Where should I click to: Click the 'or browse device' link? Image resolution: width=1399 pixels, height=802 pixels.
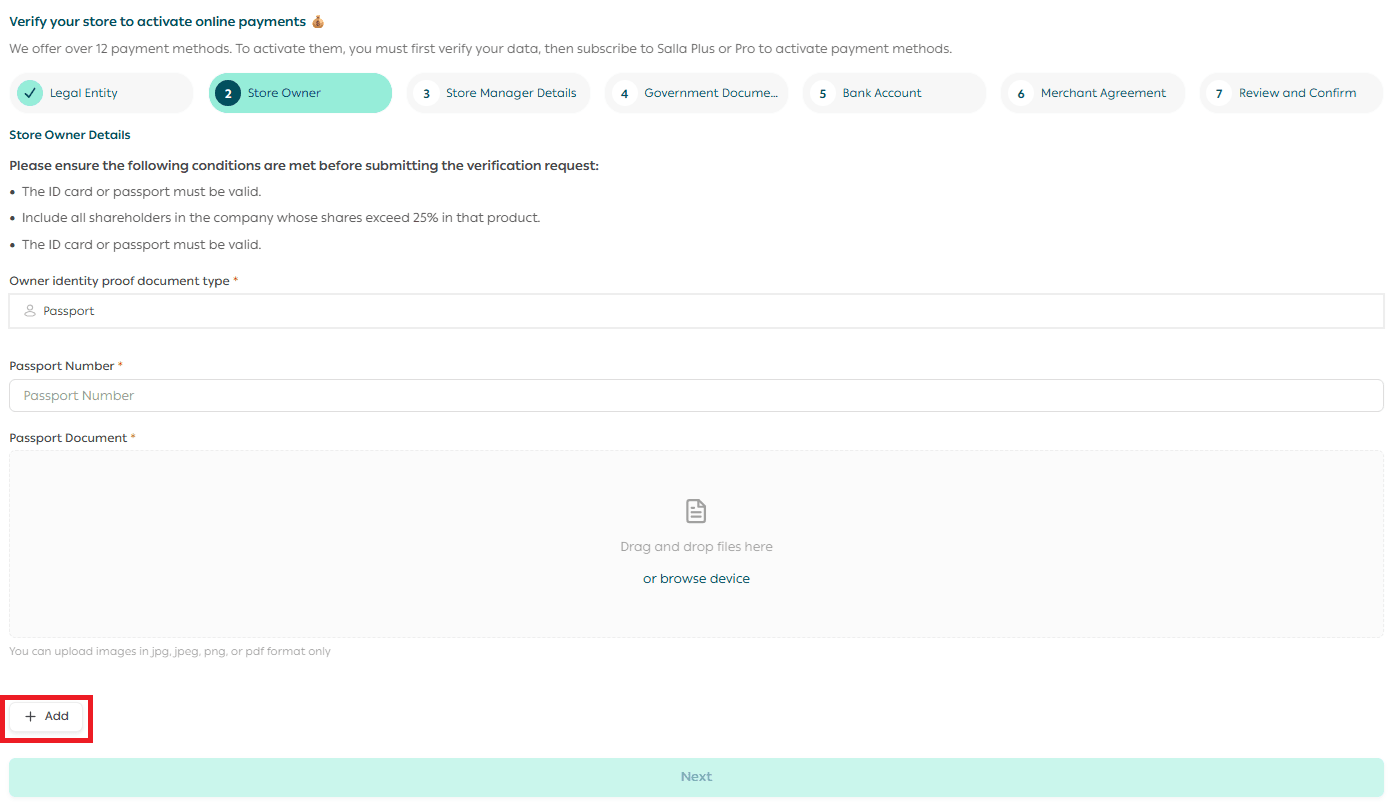point(696,579)
